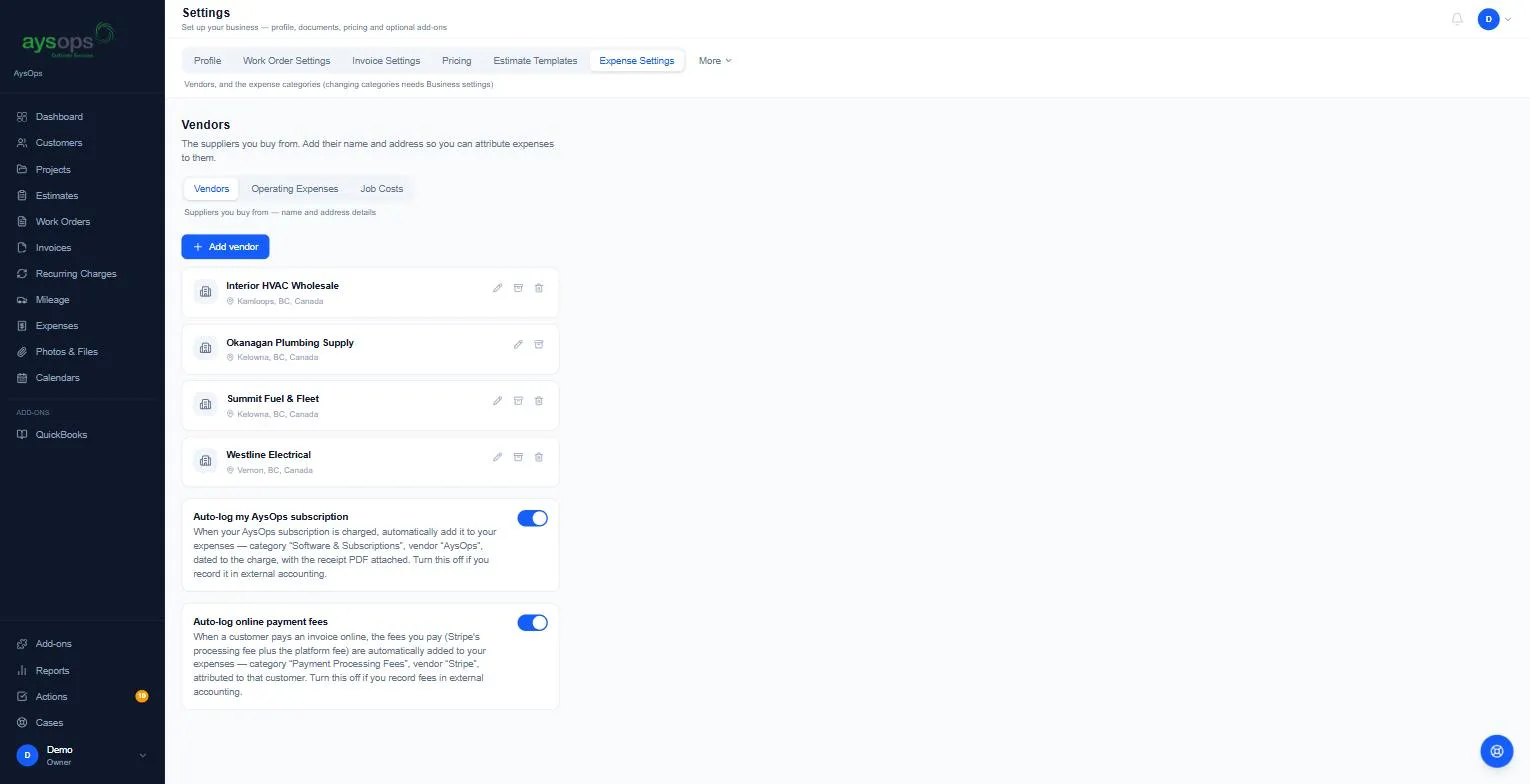Edit the Summit Fuel & Fleet vendor

pos(497,401)
